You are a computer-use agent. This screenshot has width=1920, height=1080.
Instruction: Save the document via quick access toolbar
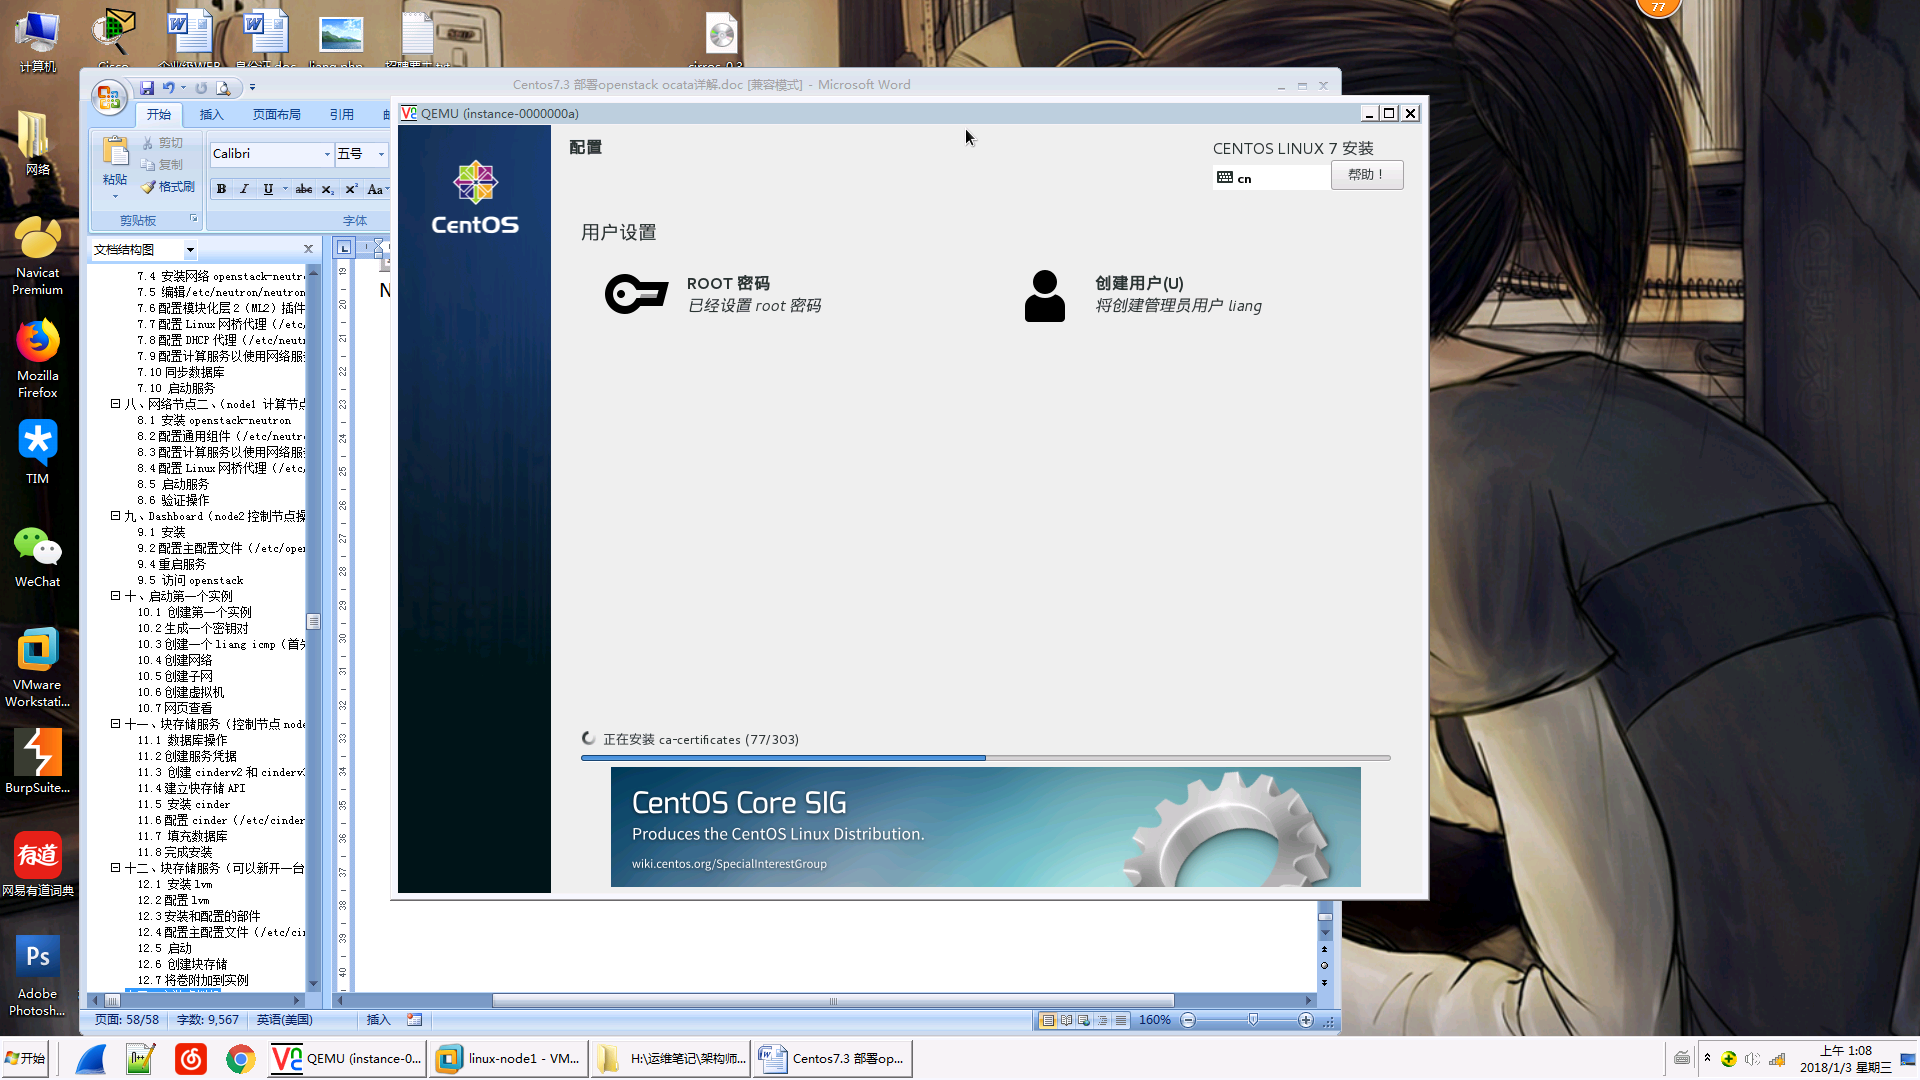point(147,88)
